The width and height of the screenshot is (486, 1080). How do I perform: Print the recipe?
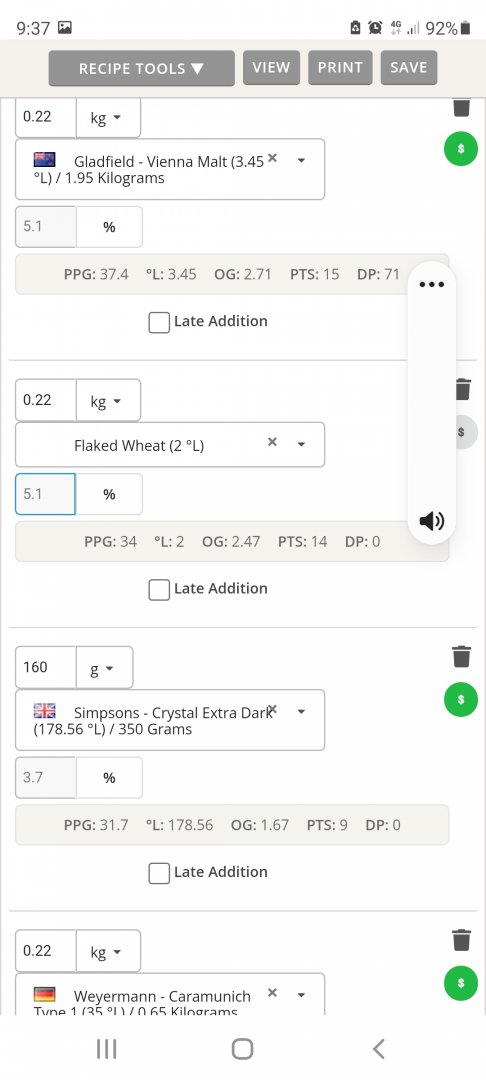[340, 68]
